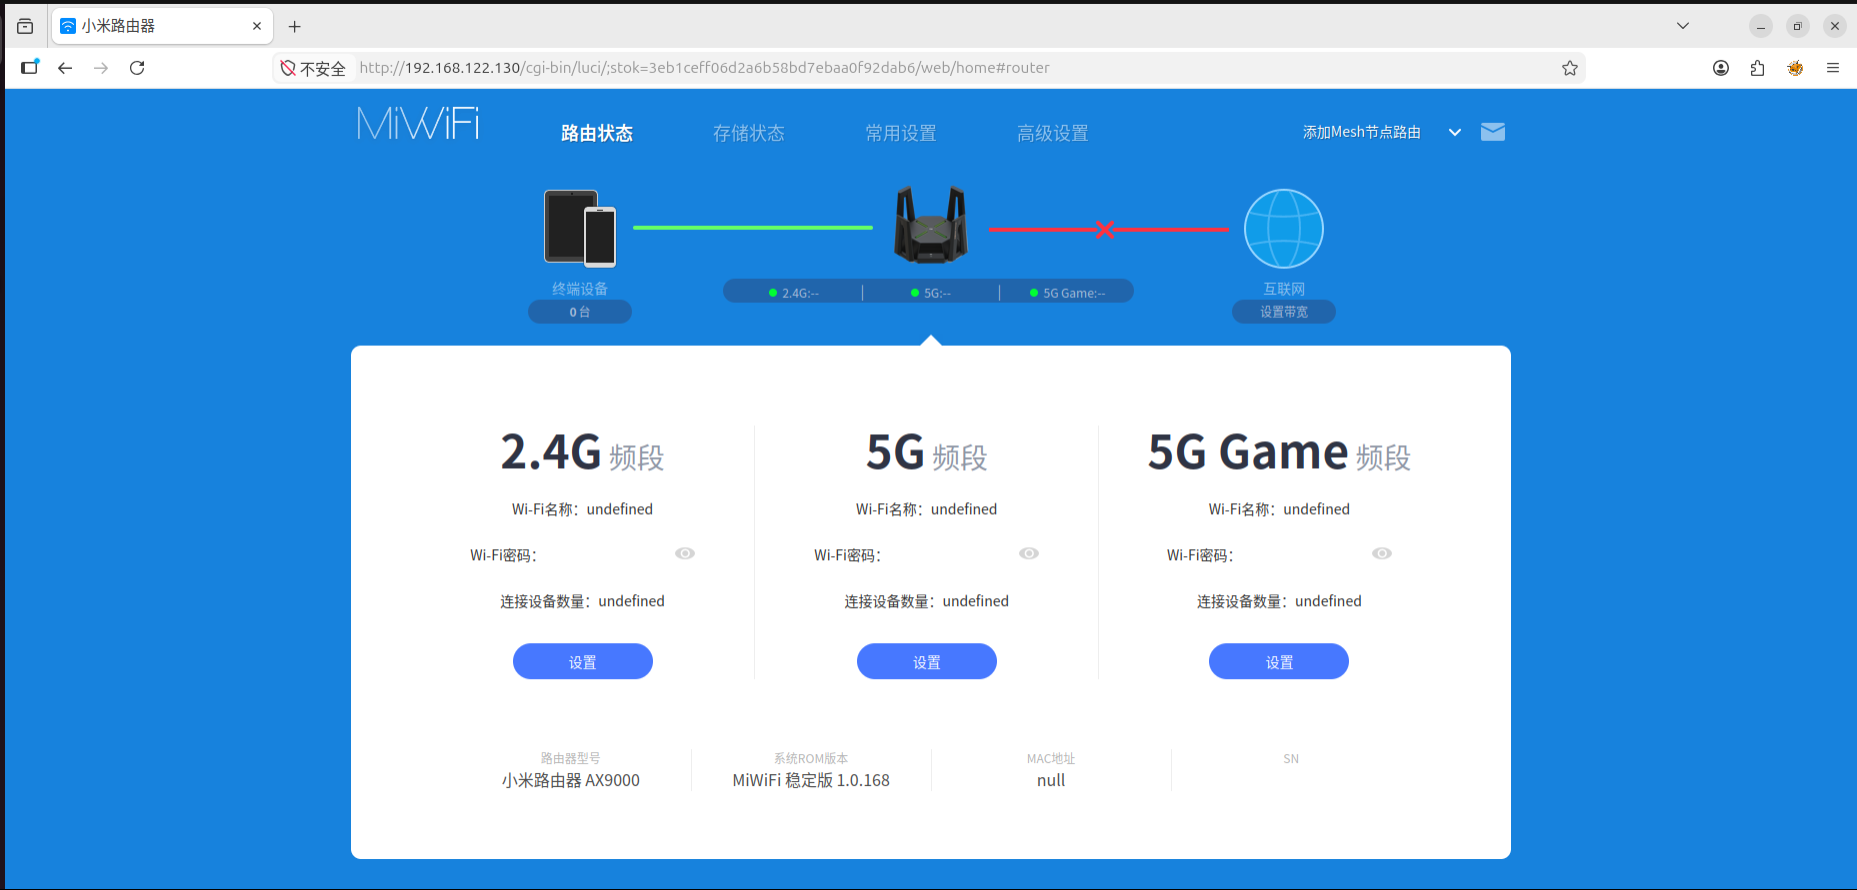The width and height of the screenshot is (1857, 890).
Task: Click the 设置带宽 button under the globe
Action: click(1284, 312)
